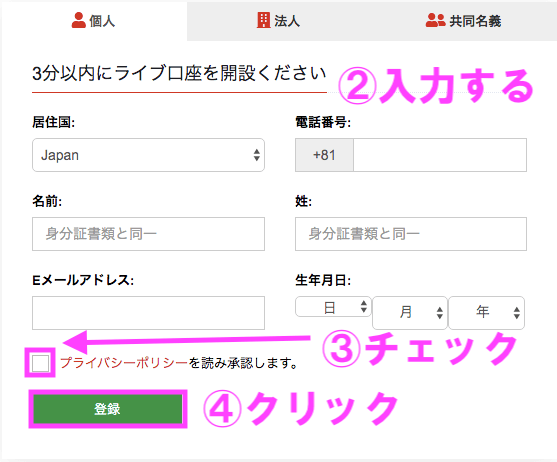Click the +81 country code prefix
Image resolution: width=557 pixels, height=462 pixels.
point(324,155)
